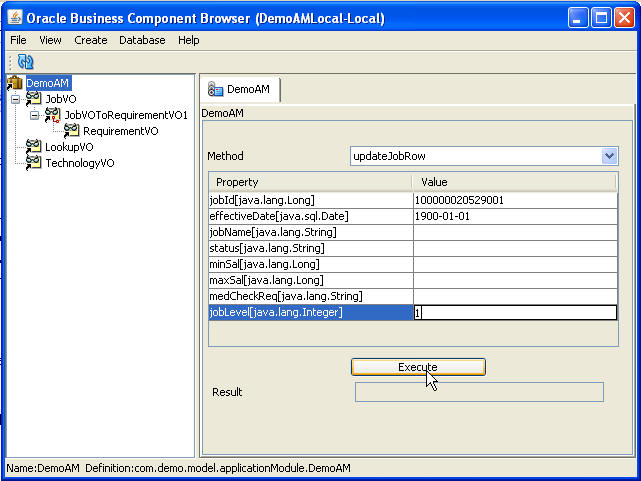
Task: Open the Database menu
Action: pyautogui.click(x=142, y=40)
